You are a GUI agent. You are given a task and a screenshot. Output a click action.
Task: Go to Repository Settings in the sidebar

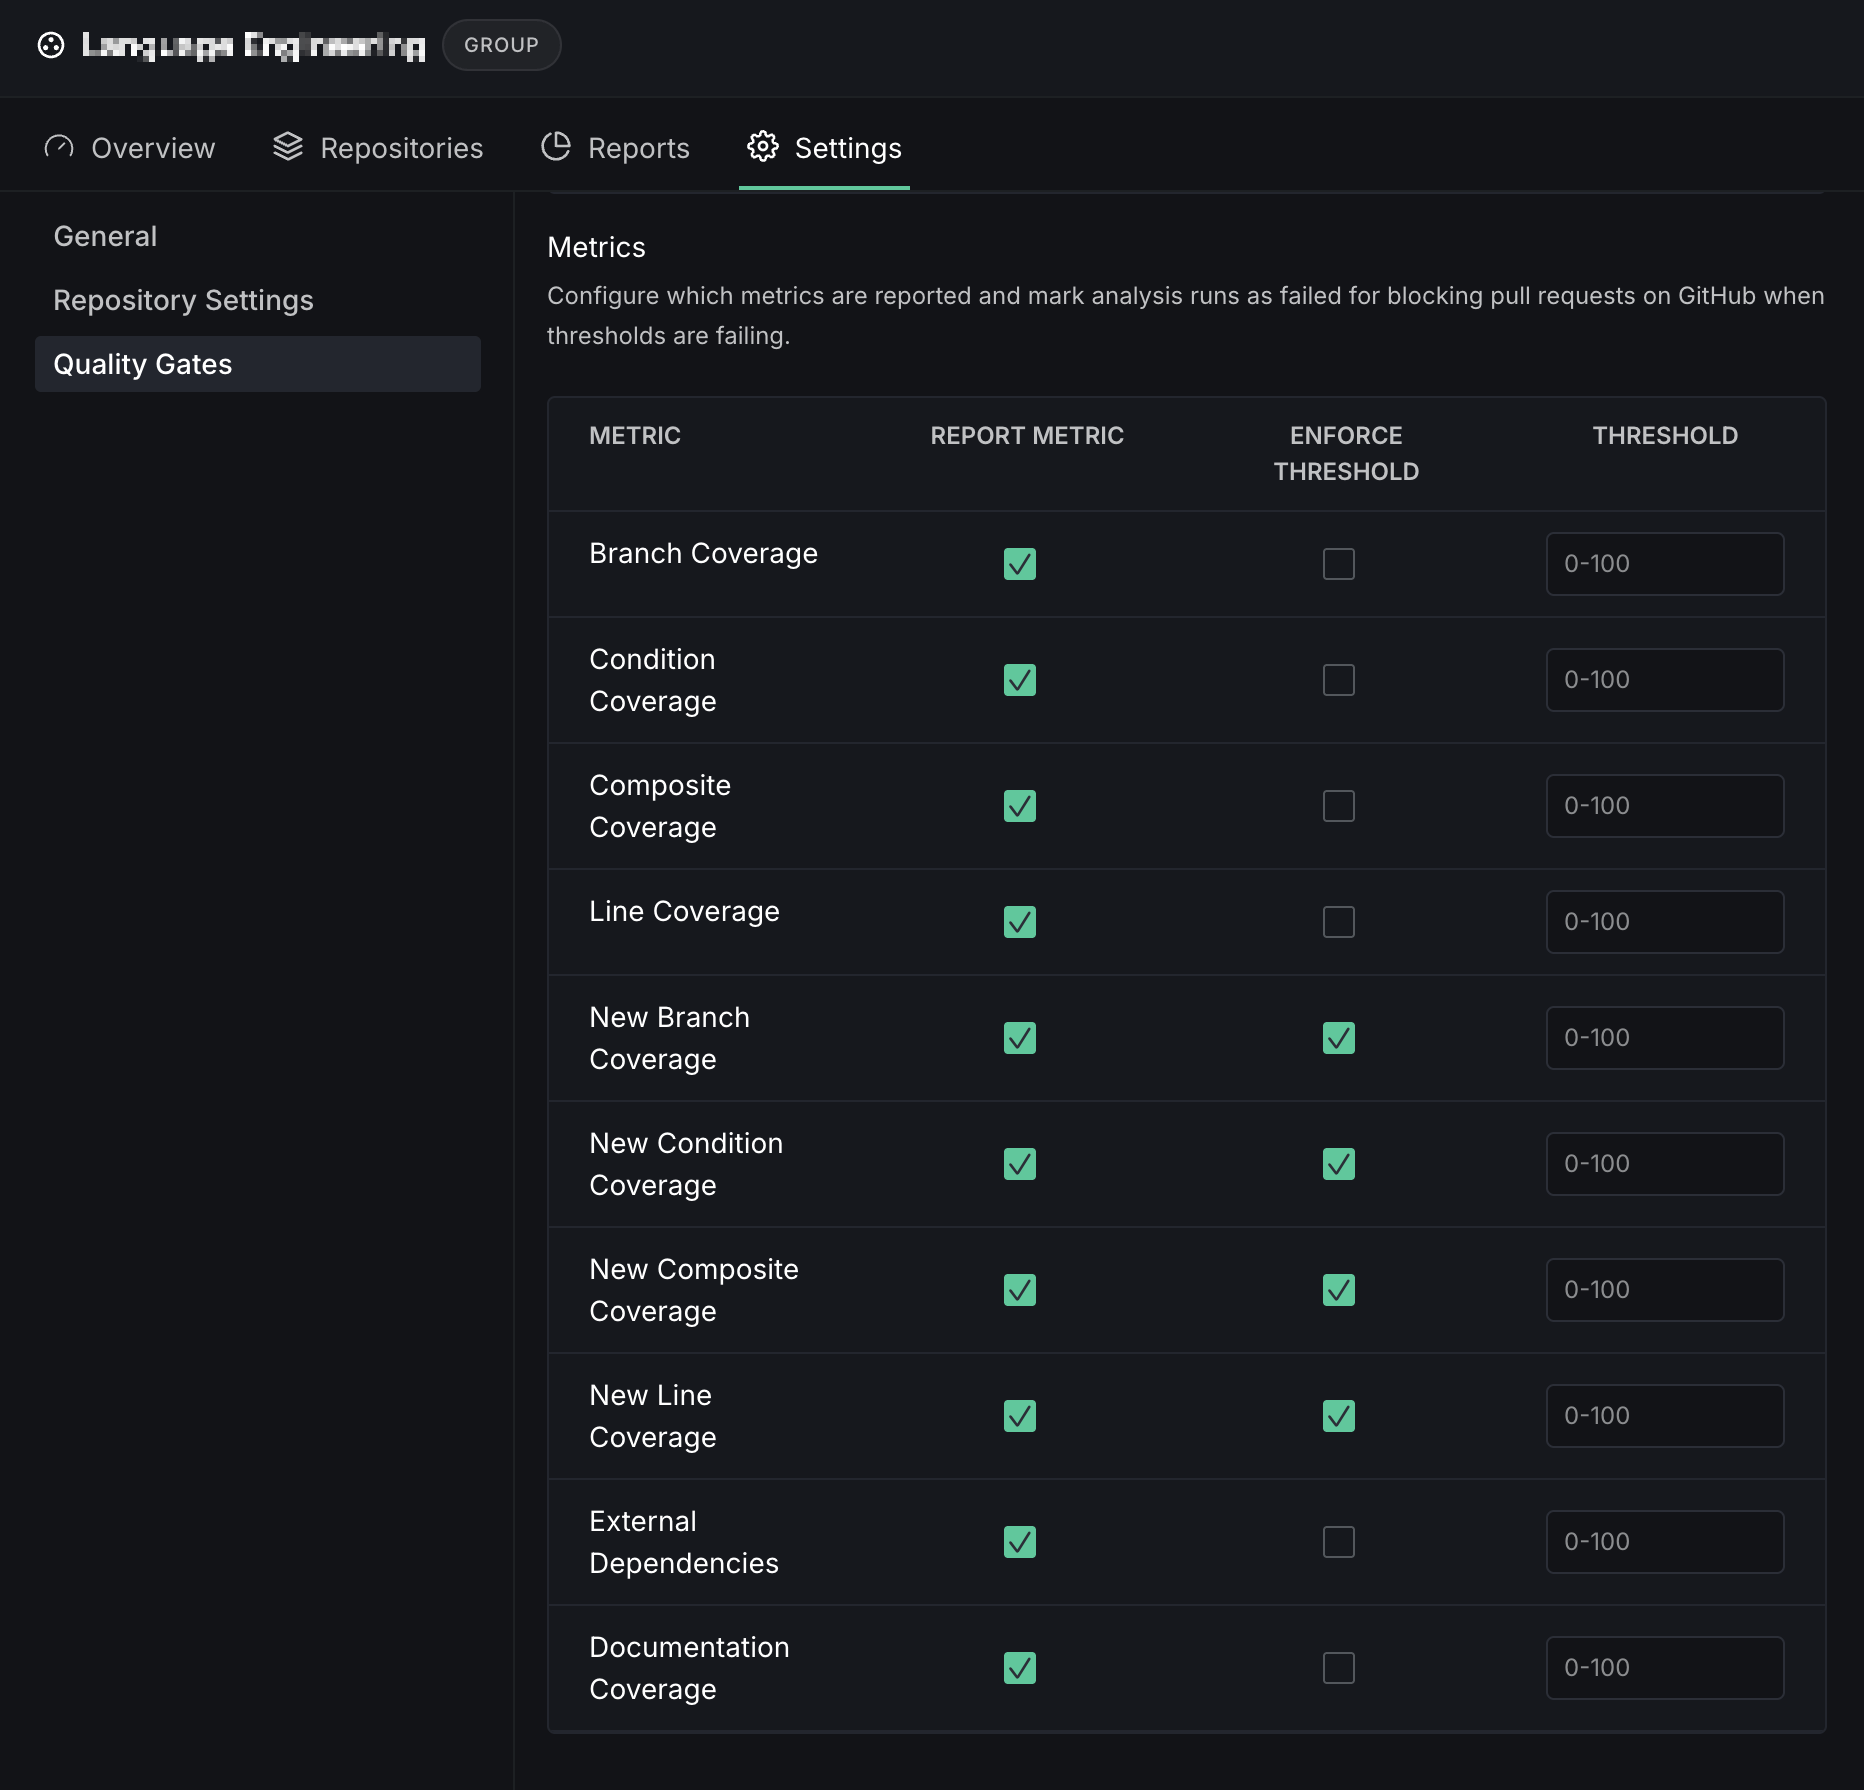click(183, 300)
